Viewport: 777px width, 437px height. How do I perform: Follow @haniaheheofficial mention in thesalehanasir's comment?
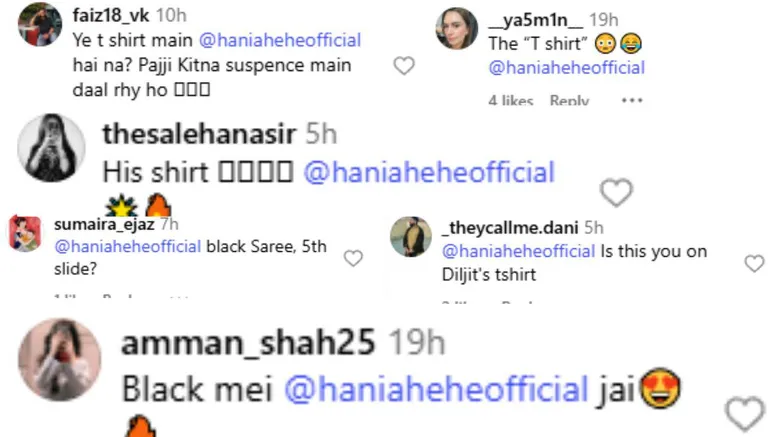click(428, 172)
